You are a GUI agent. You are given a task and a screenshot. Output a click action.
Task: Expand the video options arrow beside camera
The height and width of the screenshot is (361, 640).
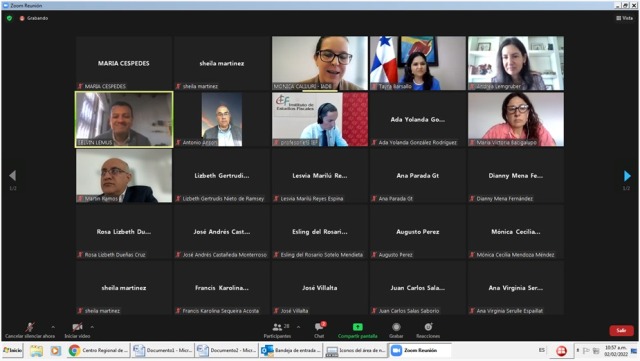(92, 327)
